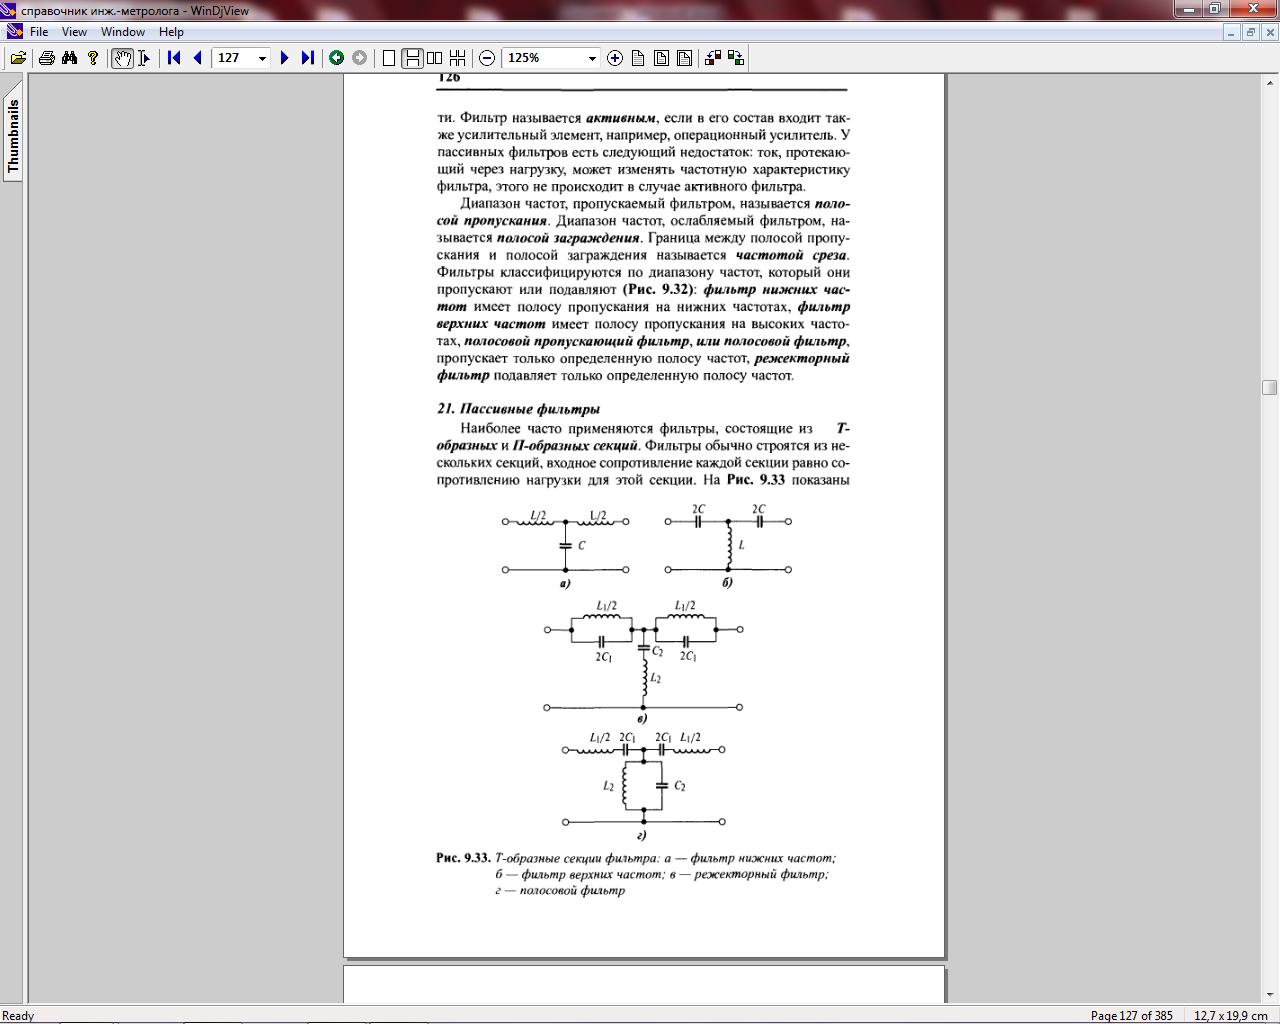Click the Open file folder icon

click(x=18, y=58)
